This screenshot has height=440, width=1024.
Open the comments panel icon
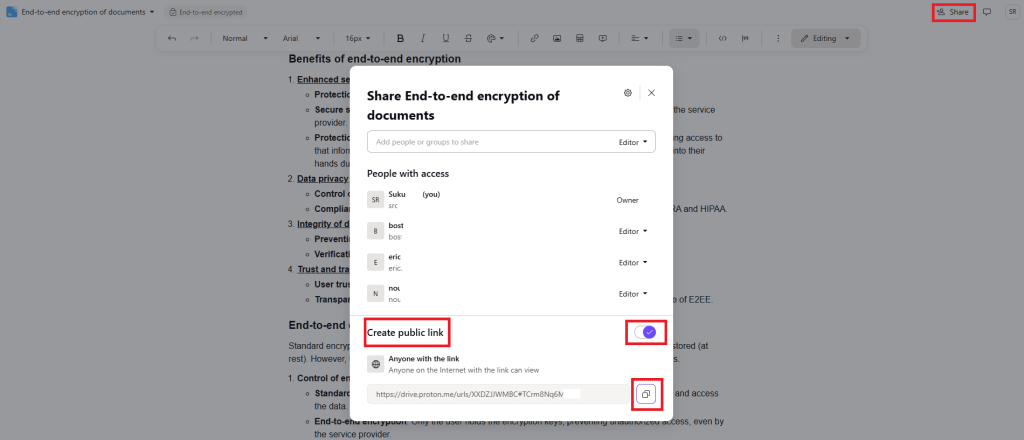pos(987,12)
